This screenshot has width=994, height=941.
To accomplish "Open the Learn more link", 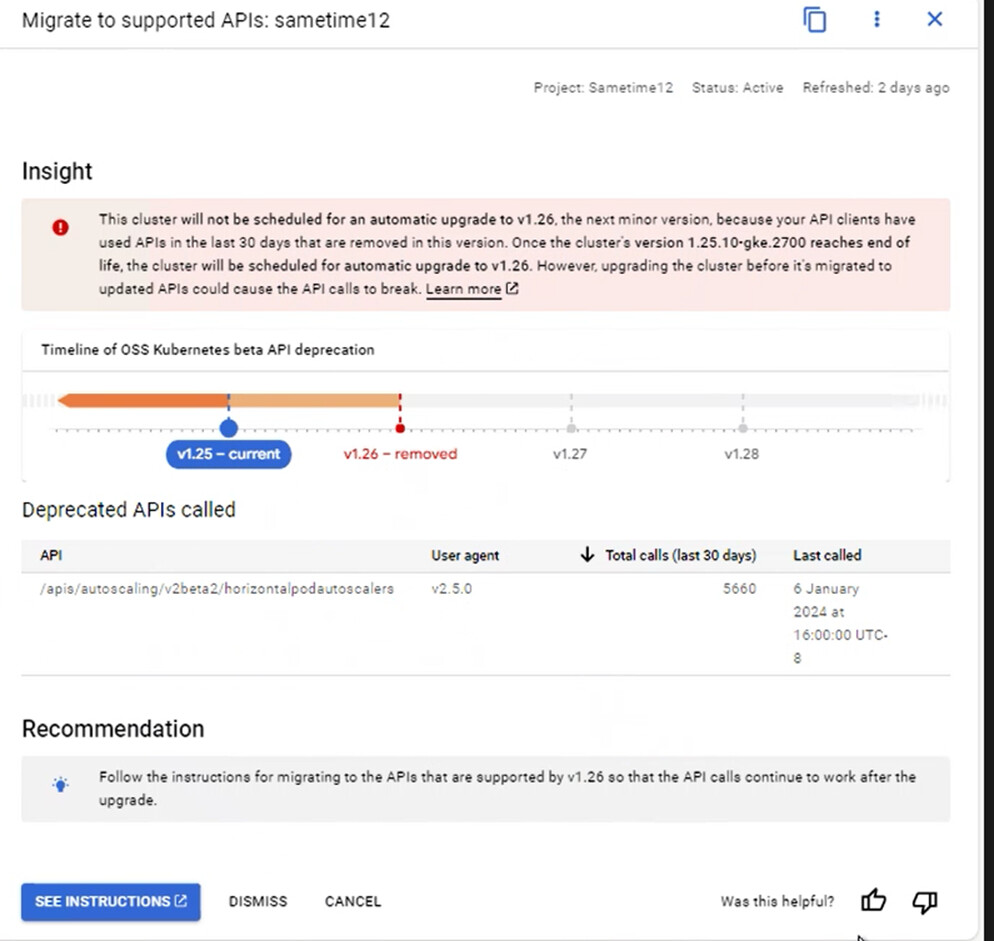I will click(463, 289).
